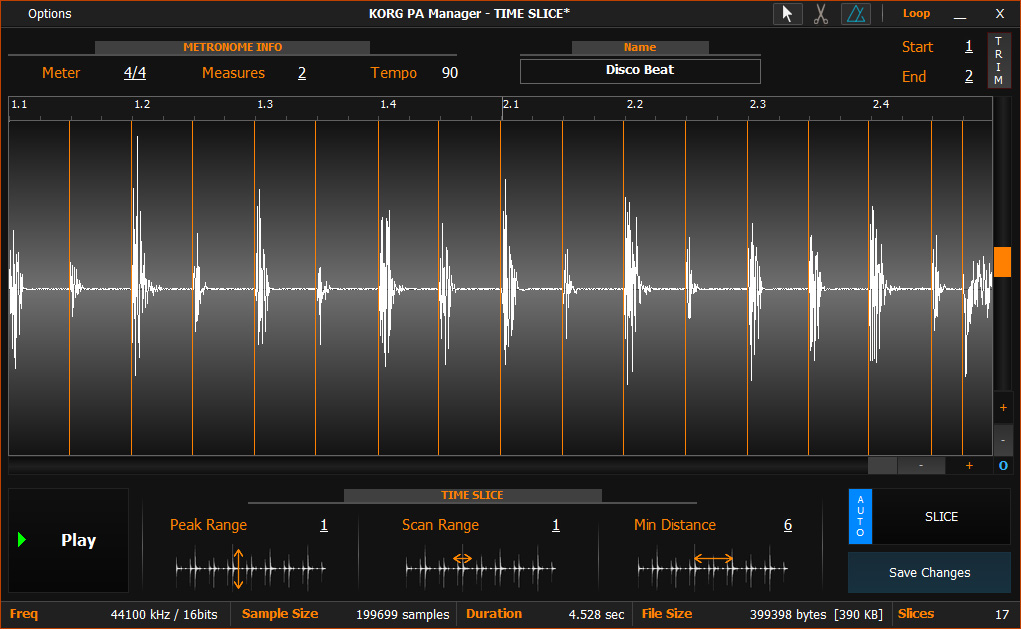Click the Peak Range label

click(208, 525)
